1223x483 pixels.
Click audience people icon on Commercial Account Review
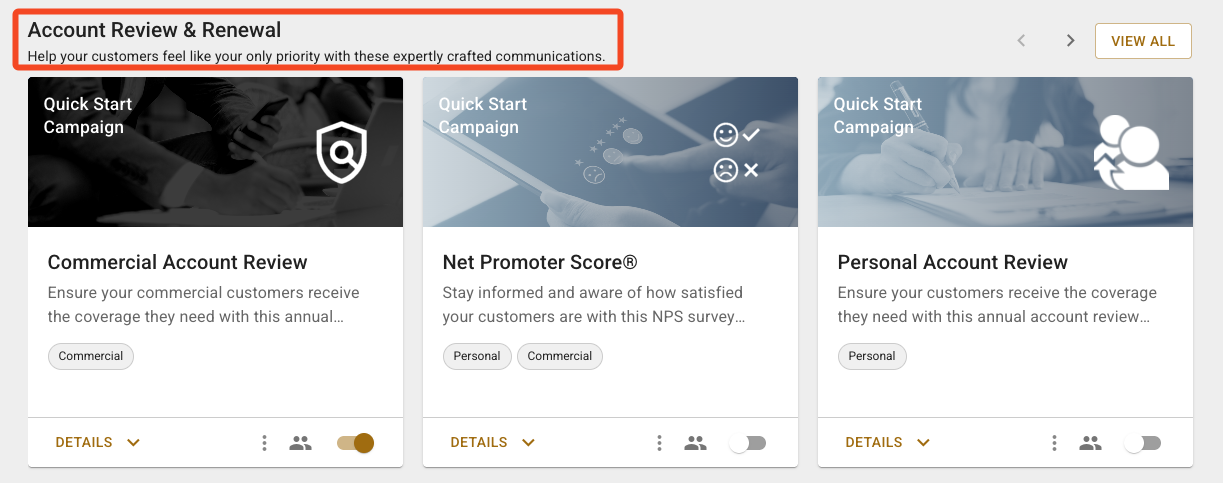pos(300,443)
